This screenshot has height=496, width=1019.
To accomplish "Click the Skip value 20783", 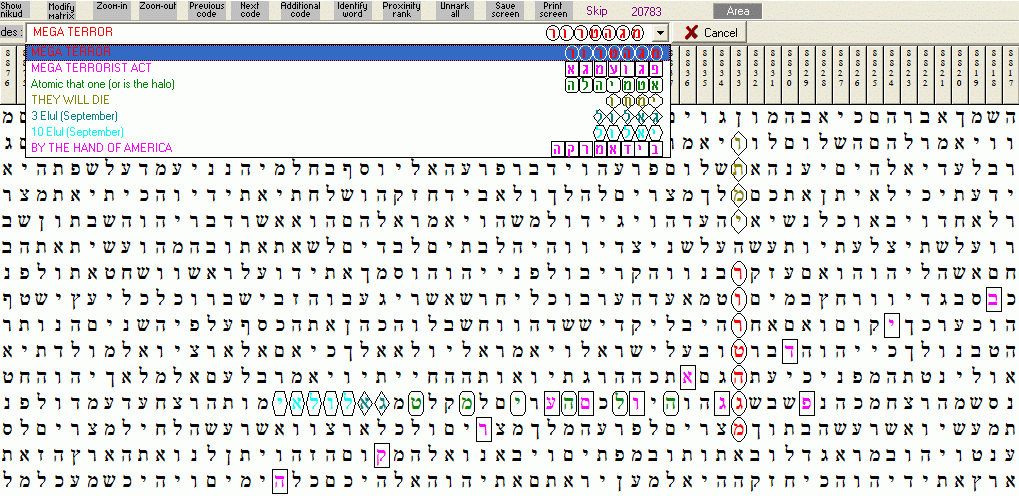I will pyautogui.click(x=647, y=11).
